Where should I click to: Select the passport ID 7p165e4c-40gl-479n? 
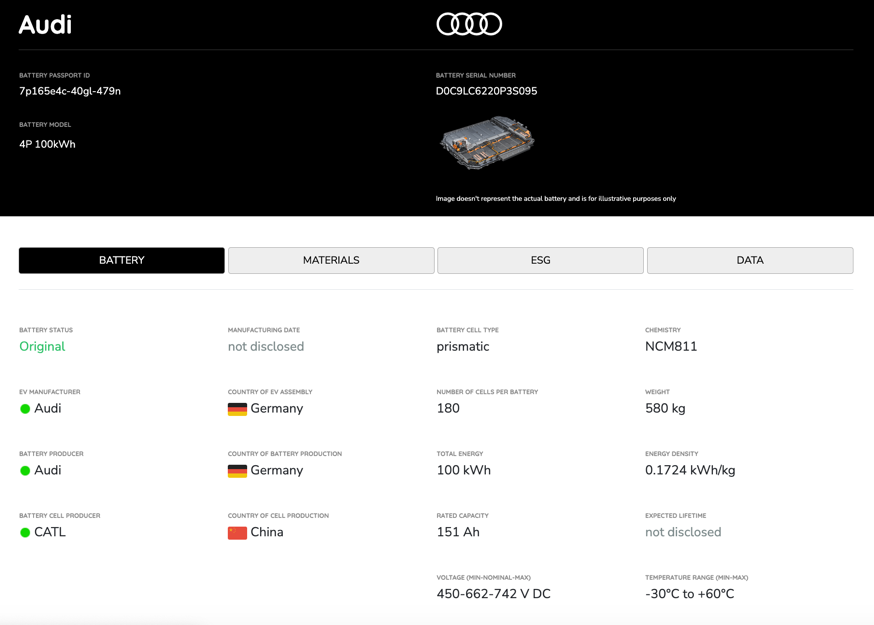(70, 91)
